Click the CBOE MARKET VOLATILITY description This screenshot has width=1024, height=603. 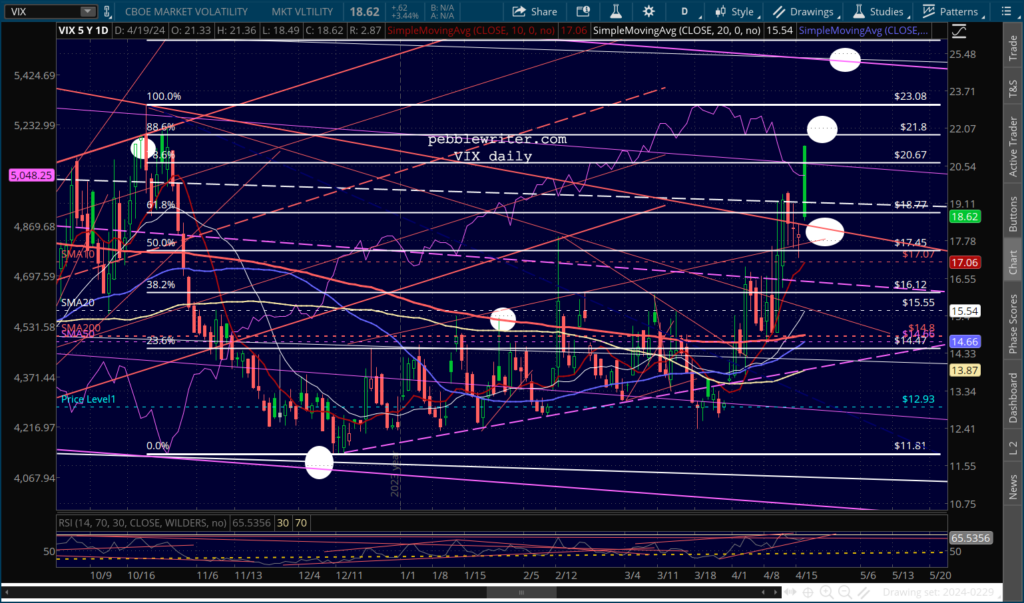(x=186, y=12)
